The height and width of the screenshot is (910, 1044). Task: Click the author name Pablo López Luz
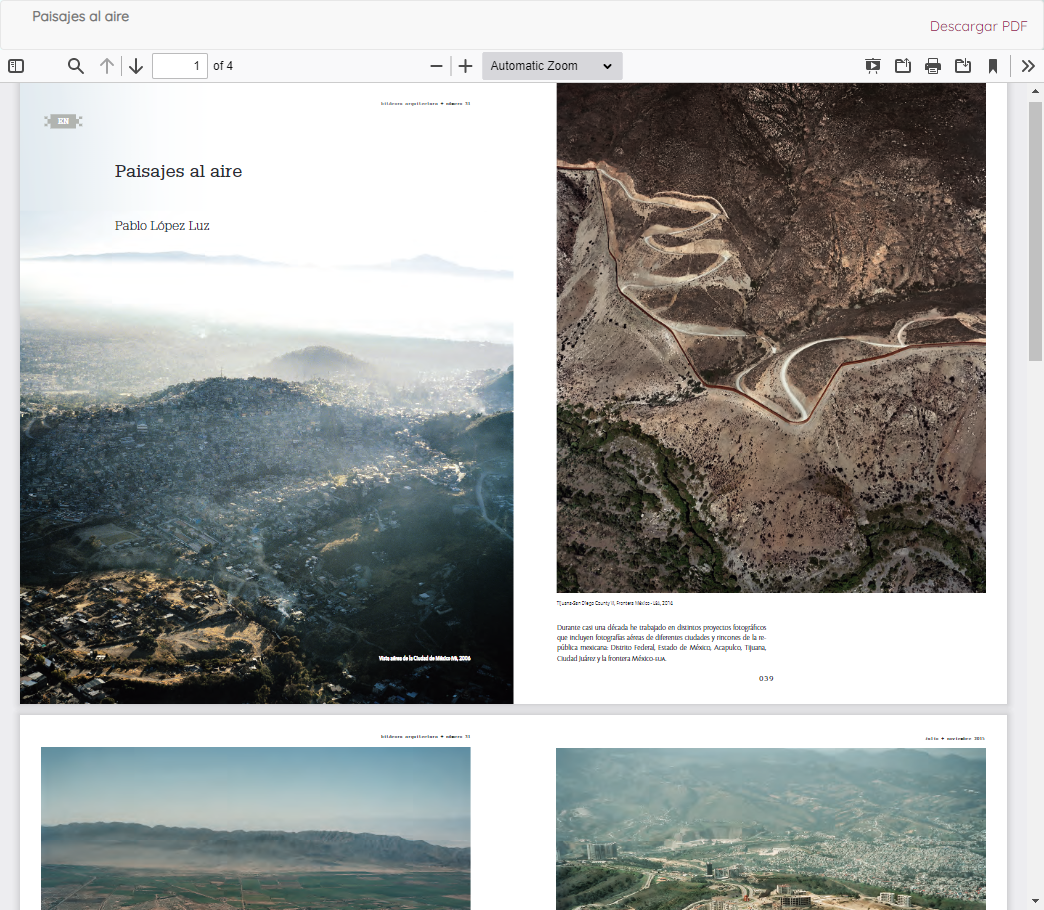(162, 226)
